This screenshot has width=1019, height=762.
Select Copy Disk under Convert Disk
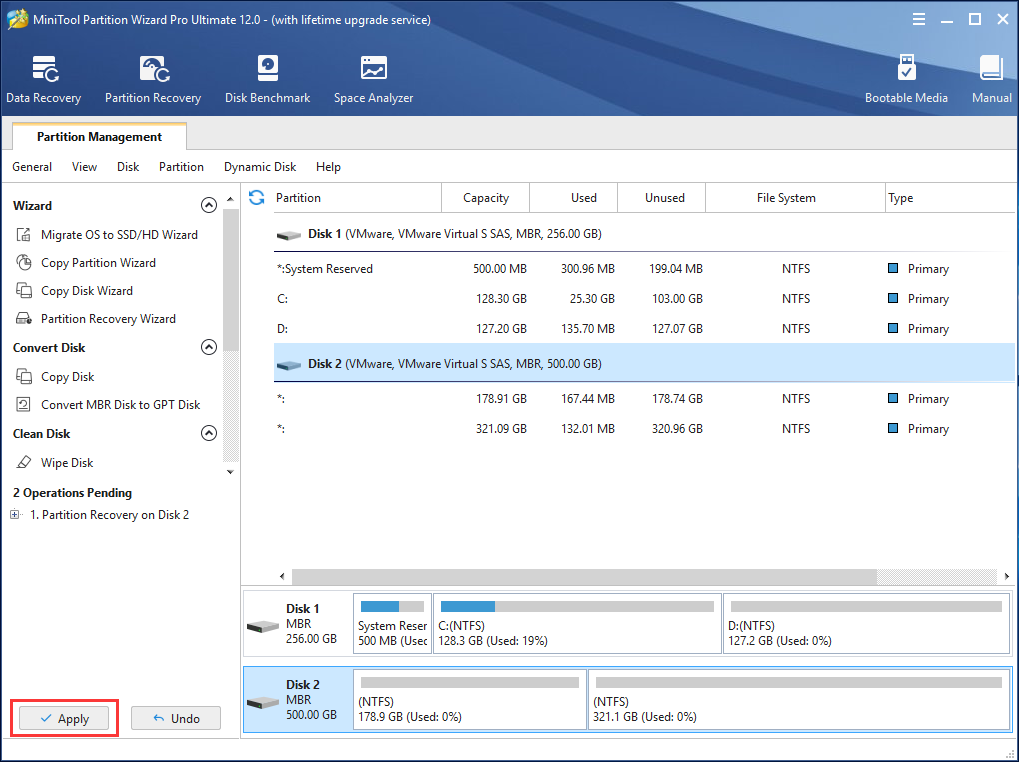(55, 376)
